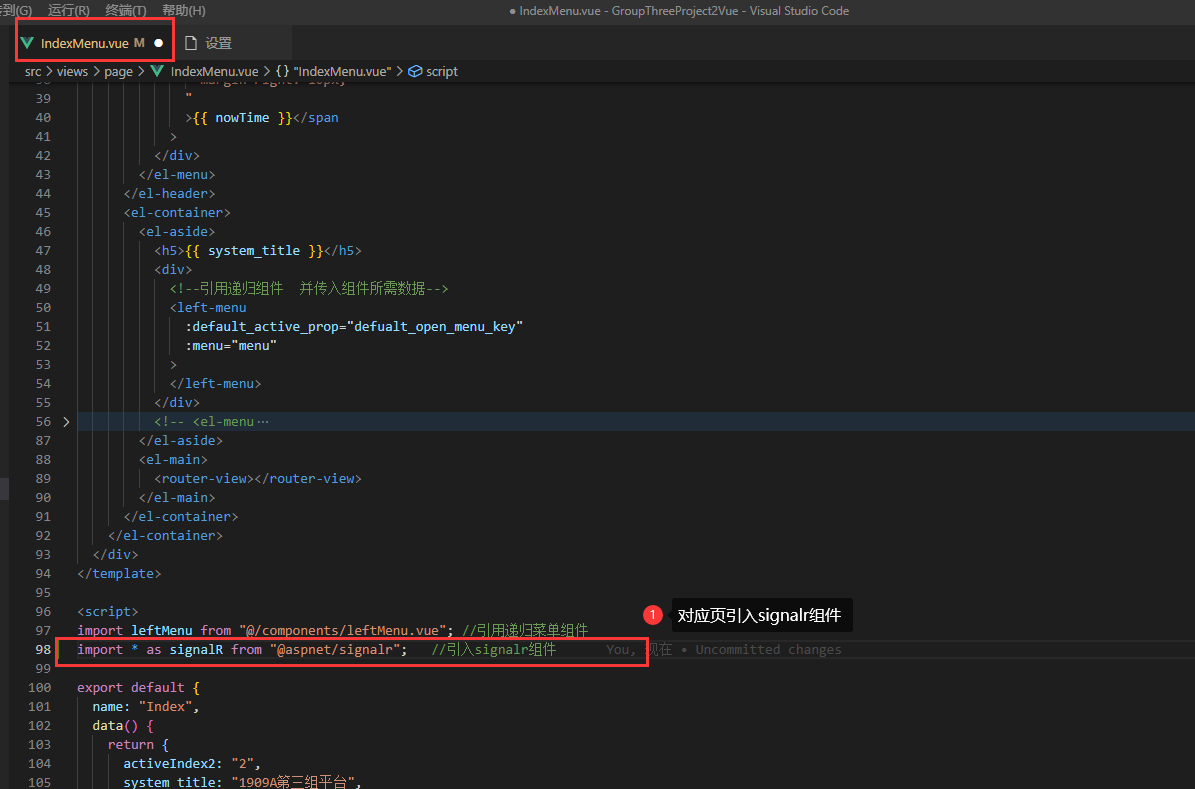The image size is (1195, 789).
Task: Click the unsaved dot on IndexMenu.vue tab
Action: (158, 43)
